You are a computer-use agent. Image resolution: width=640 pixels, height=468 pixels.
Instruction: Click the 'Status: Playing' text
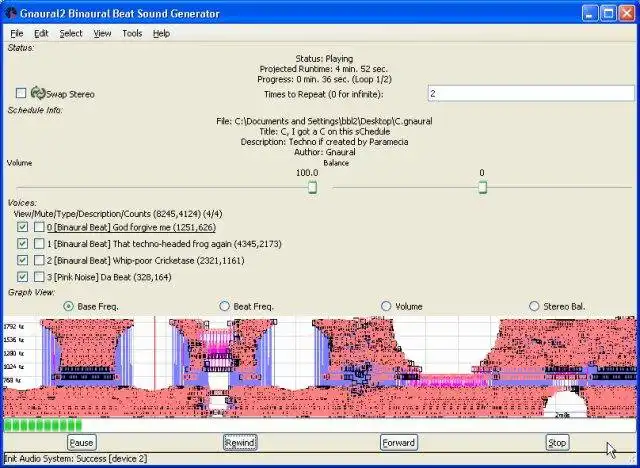tap(324, 59)
